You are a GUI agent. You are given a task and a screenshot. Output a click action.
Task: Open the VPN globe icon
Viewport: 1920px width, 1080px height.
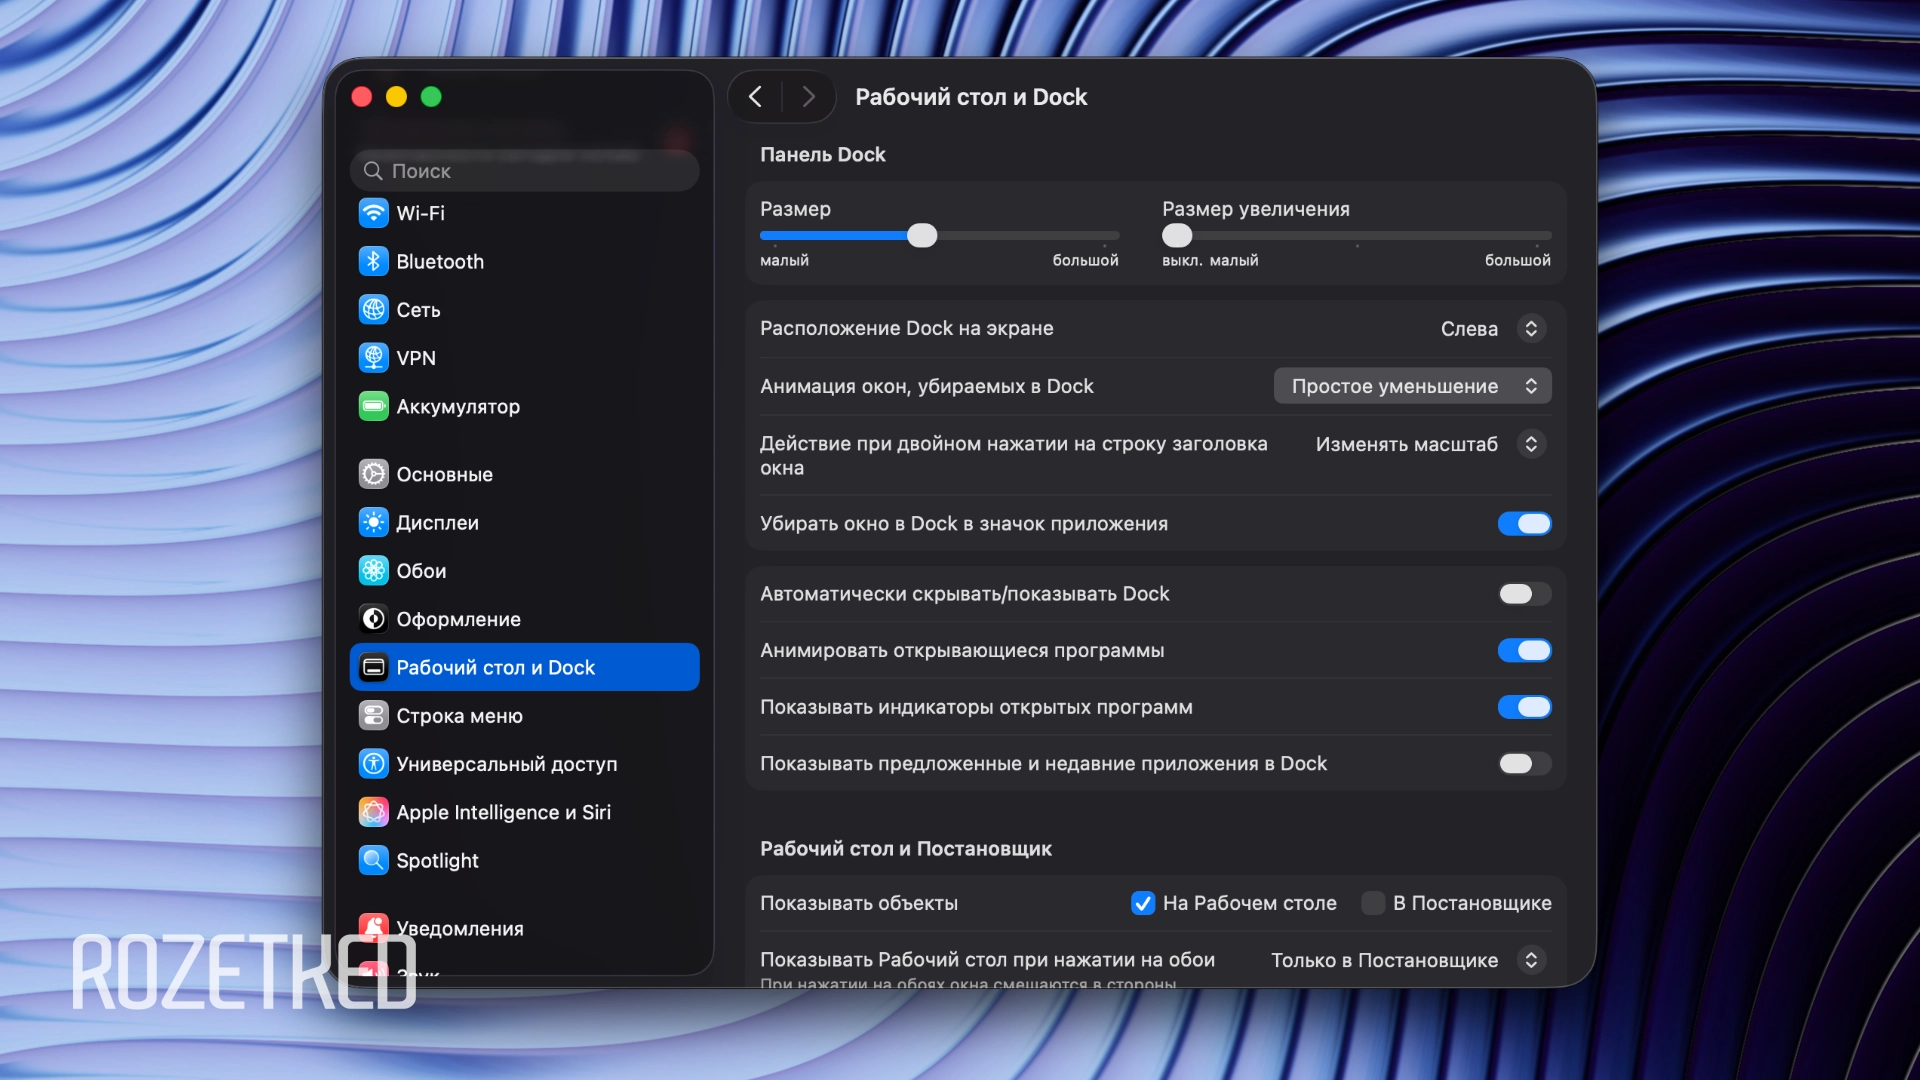373,358
